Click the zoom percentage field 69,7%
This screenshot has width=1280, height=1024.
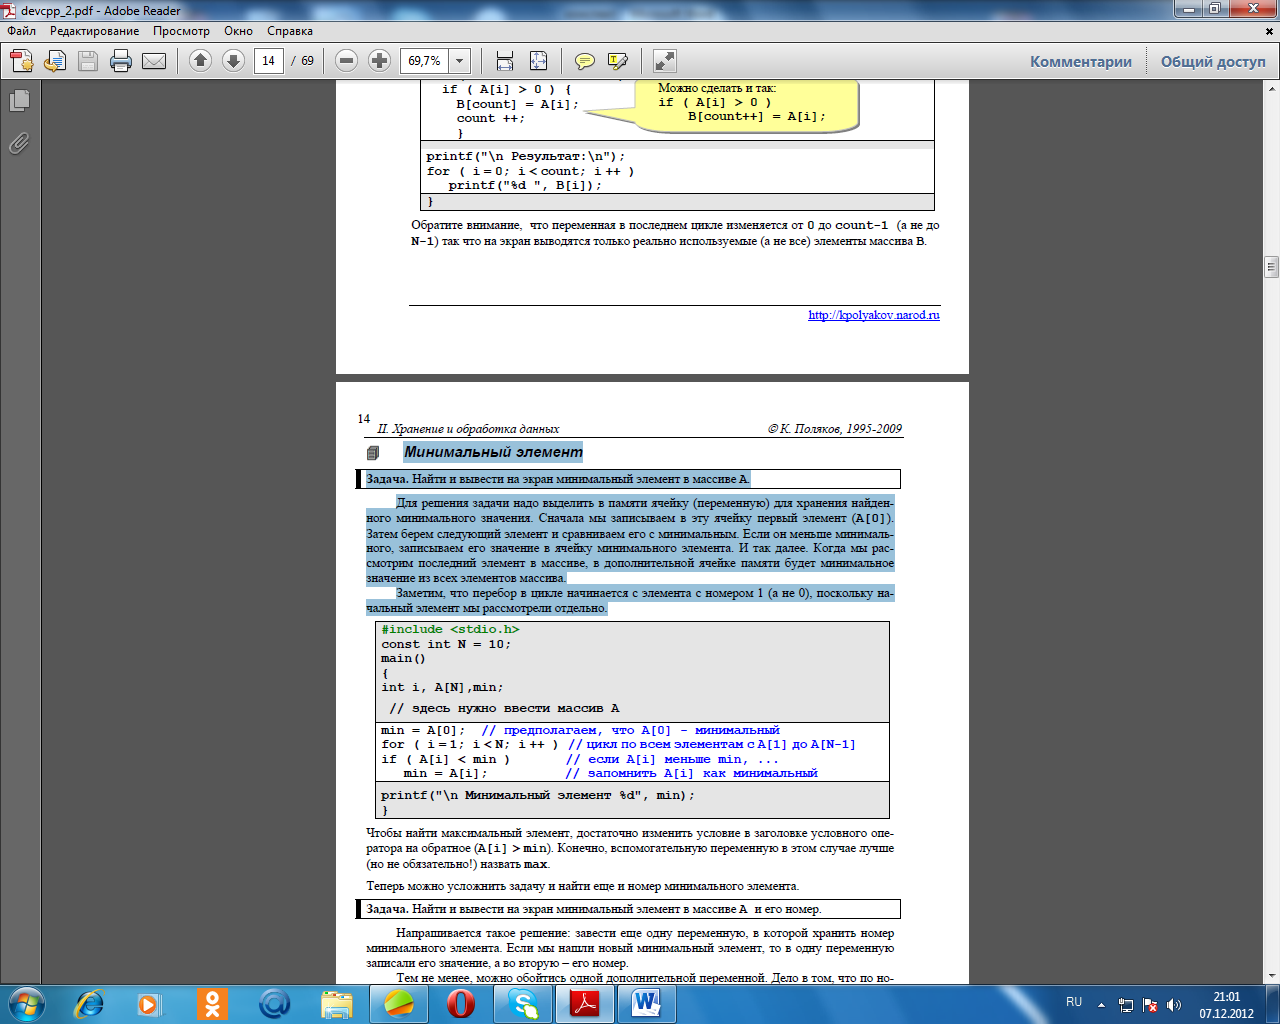pos(425,61)
